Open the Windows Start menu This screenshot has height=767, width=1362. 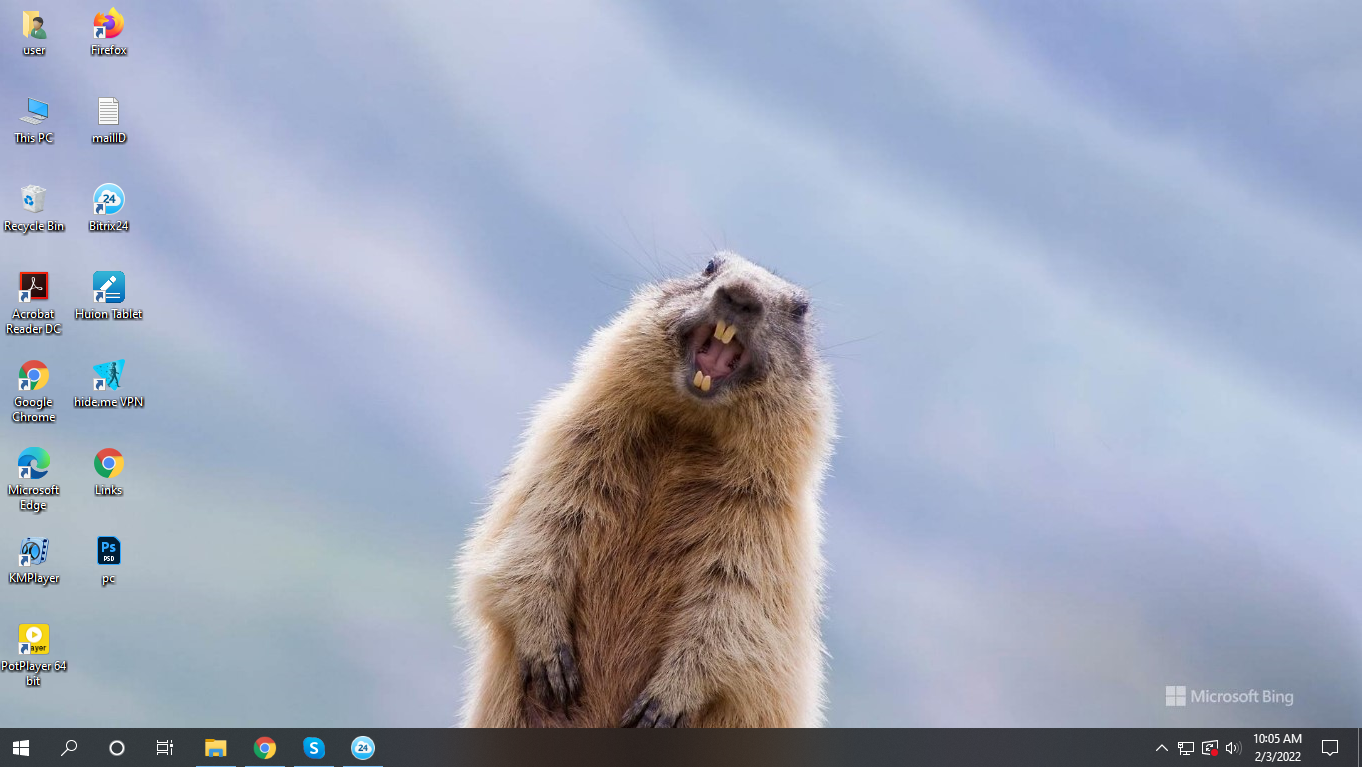20,748
